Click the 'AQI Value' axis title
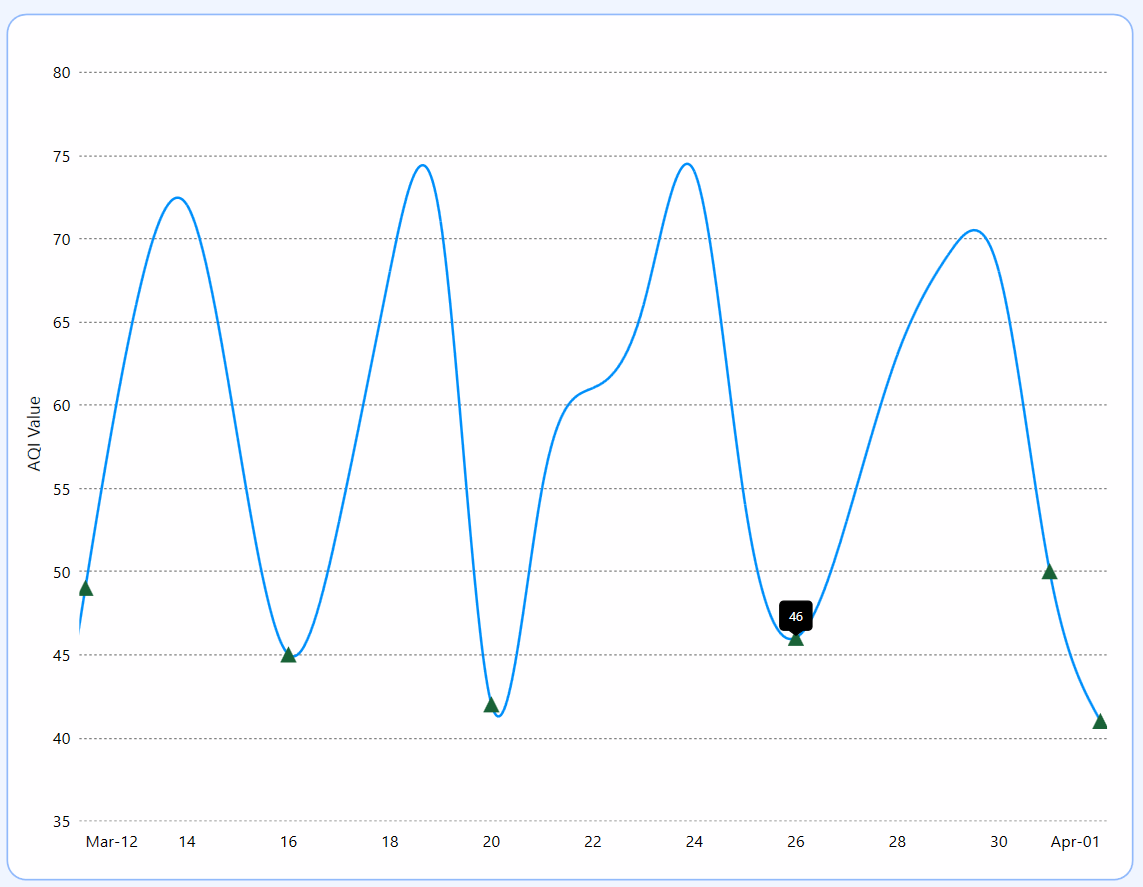 34,434
